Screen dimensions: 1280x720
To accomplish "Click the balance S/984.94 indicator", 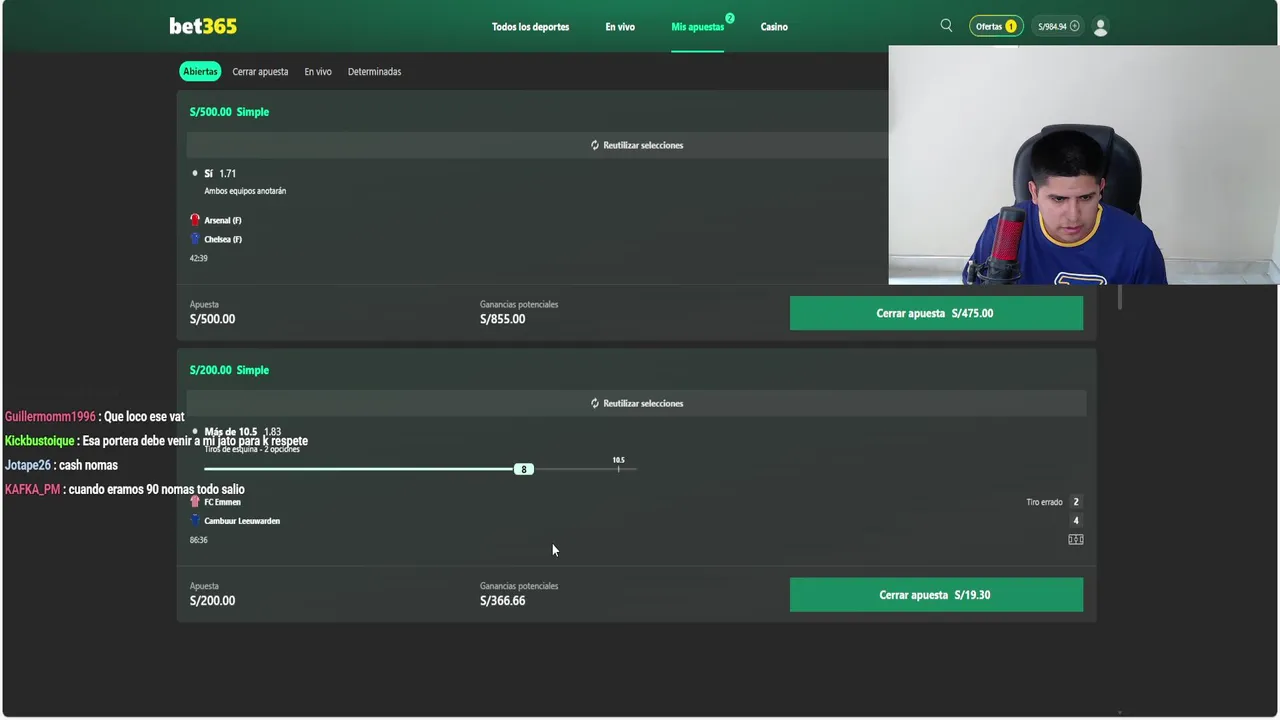I will 1058,27.
